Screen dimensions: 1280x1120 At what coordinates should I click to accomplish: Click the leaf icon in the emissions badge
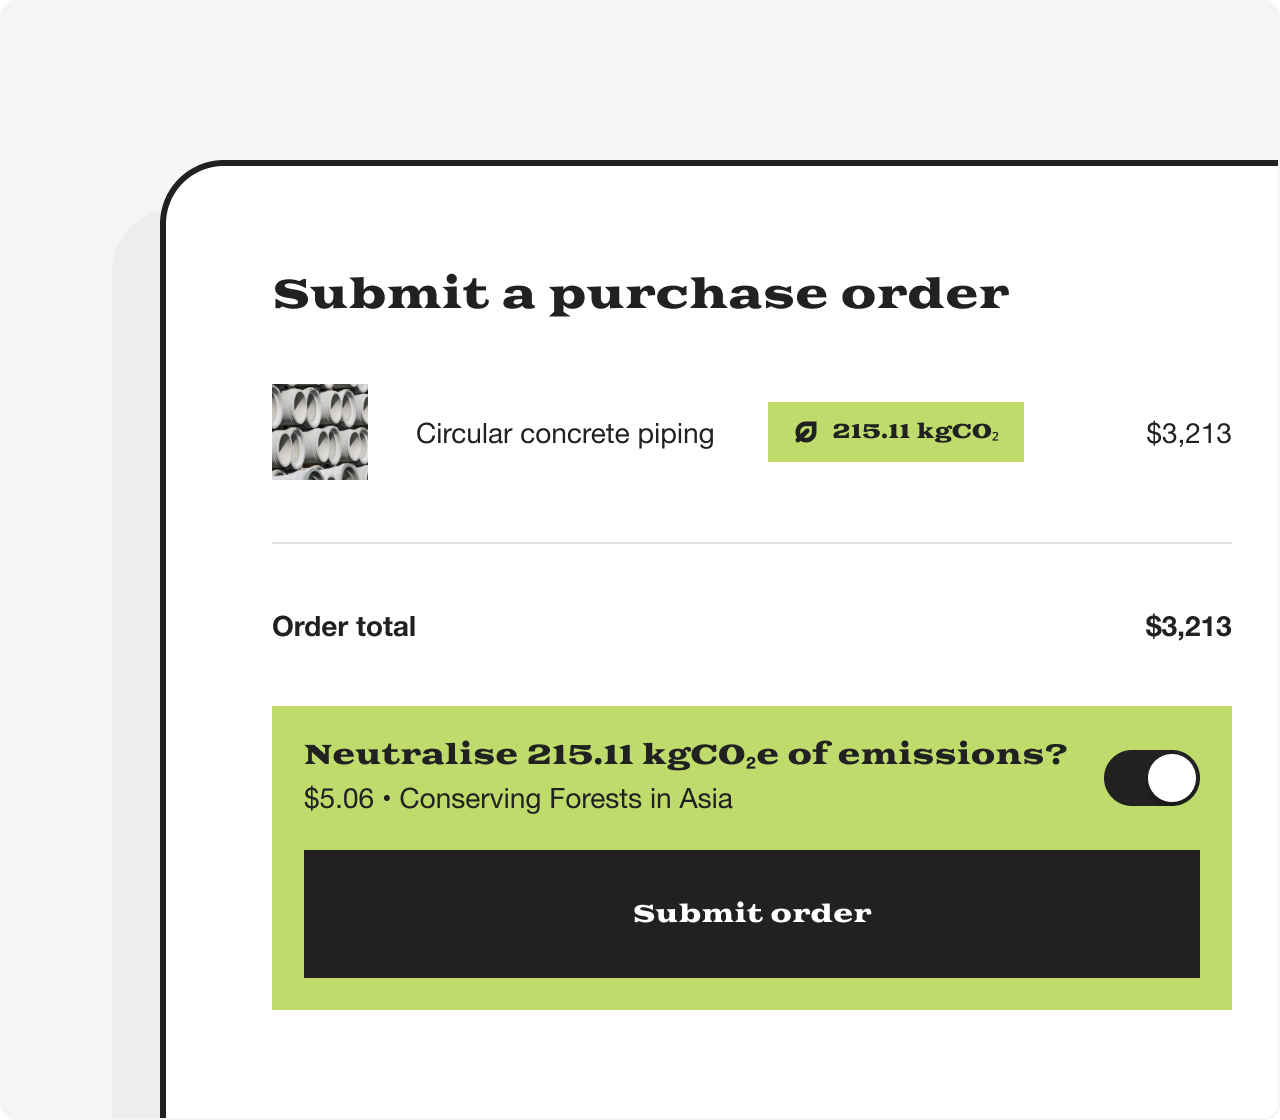click(806, 432)
